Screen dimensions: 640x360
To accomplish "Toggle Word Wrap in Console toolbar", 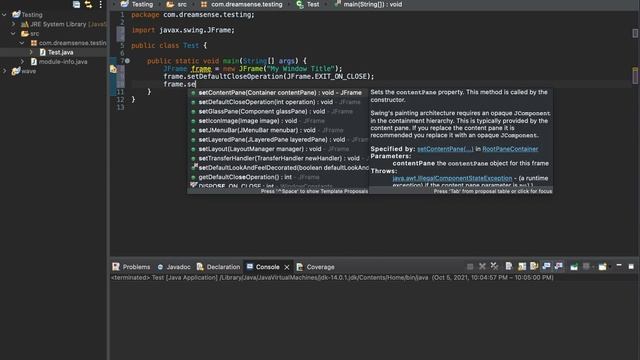I will 534,267.
